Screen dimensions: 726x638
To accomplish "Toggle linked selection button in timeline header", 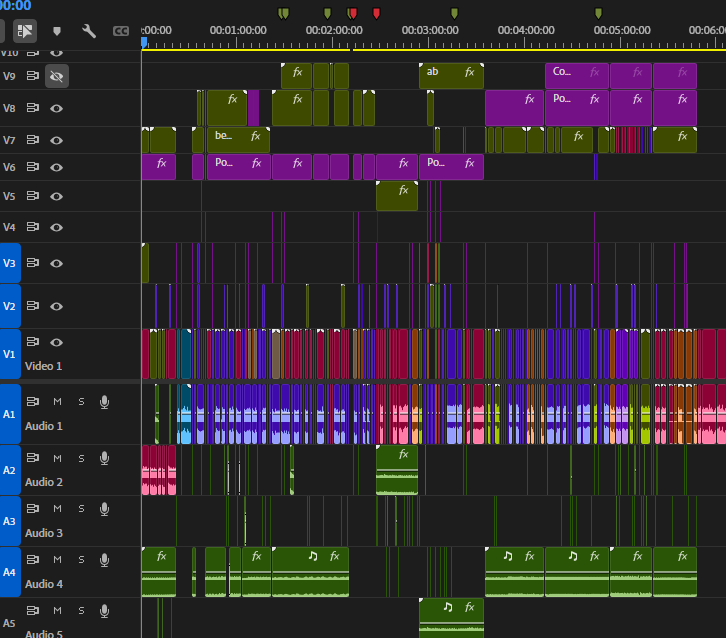I will click(25, 31).
